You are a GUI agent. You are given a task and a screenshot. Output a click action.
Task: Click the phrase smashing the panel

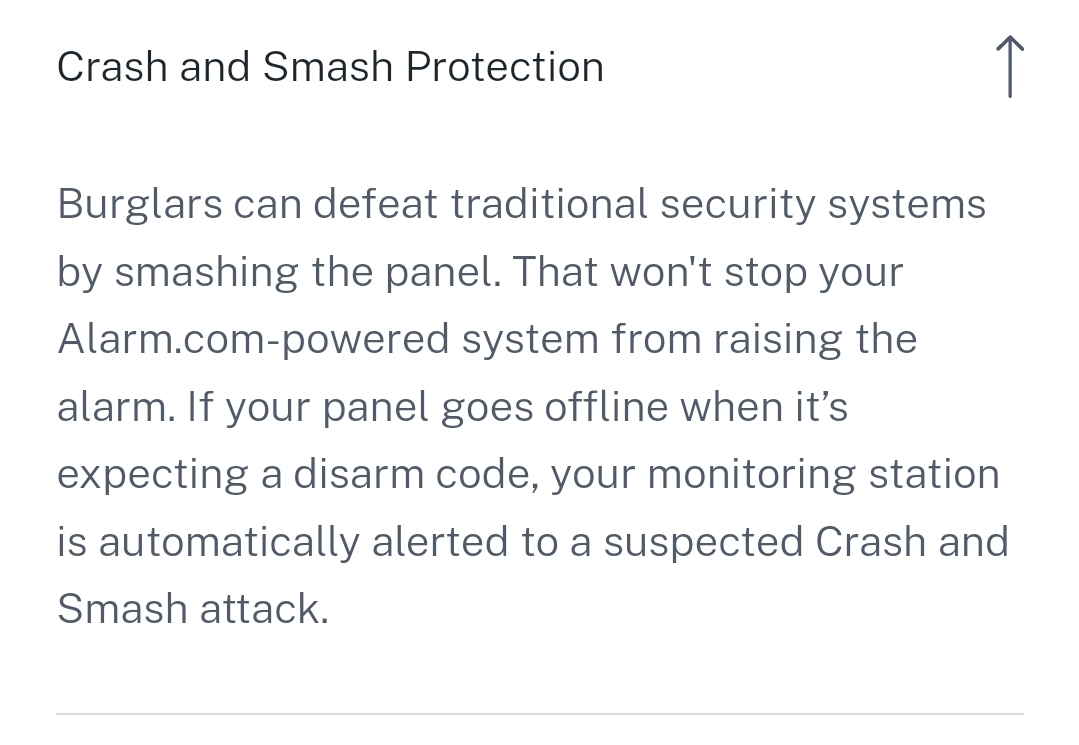[307, 272]
